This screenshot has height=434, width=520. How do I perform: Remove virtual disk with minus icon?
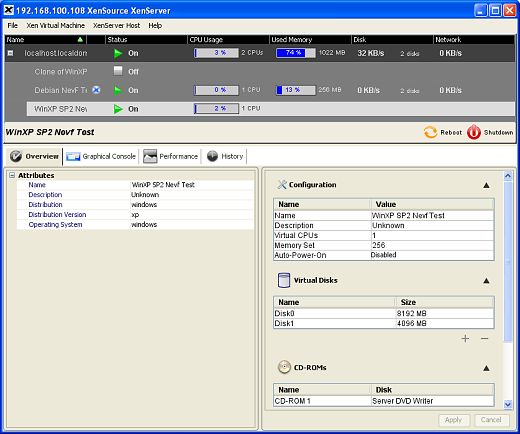tap(485, 339)
